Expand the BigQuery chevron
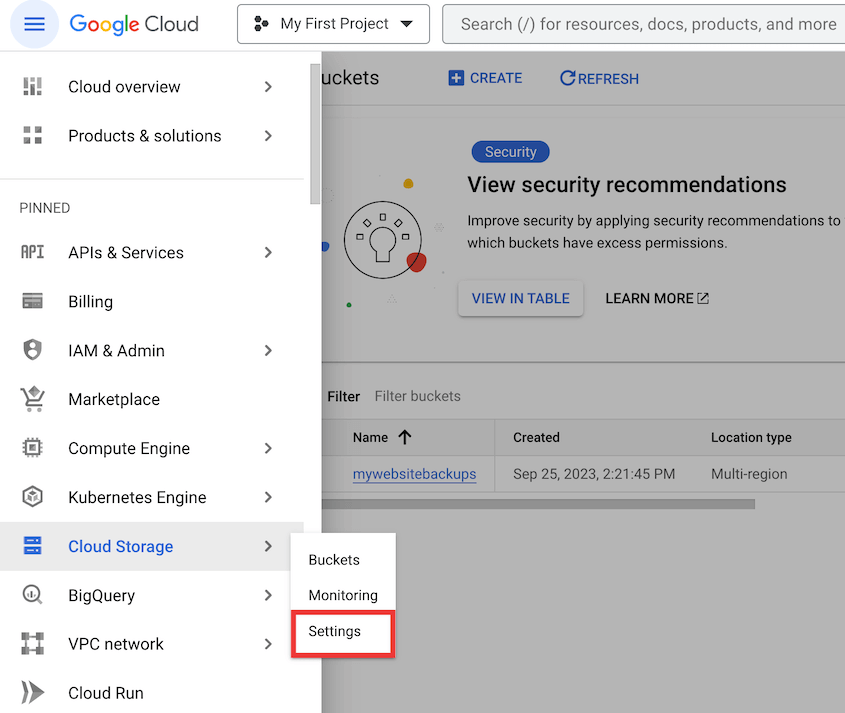845x713 pixels. coord(268,596)
